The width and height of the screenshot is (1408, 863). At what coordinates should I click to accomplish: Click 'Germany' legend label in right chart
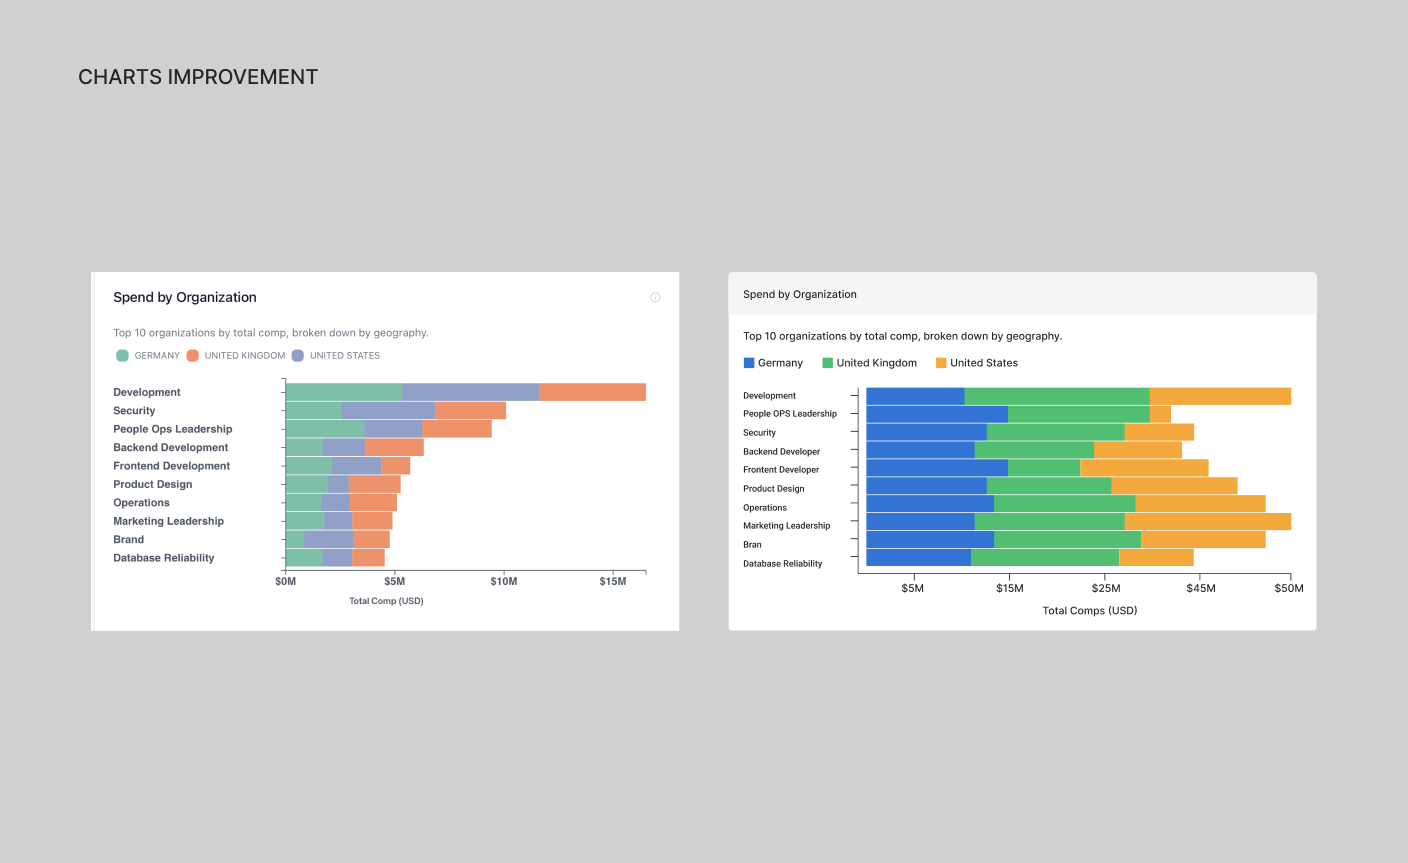tap(780, 363)
